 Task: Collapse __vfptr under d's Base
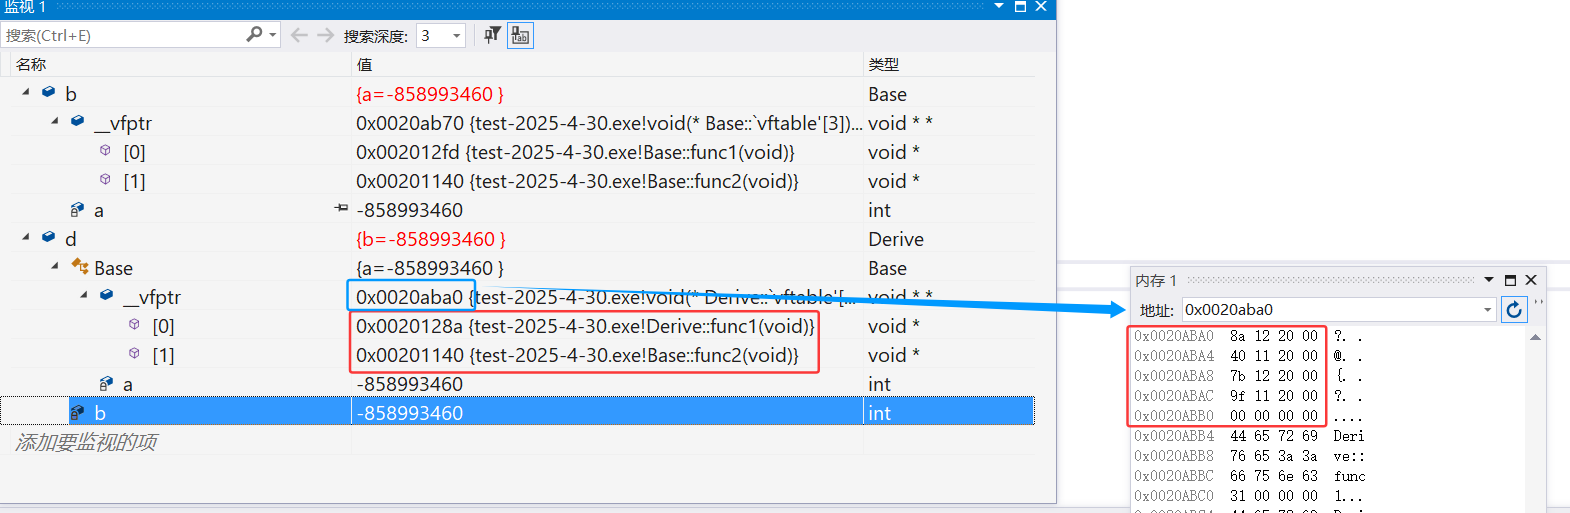tap(84, 295)
